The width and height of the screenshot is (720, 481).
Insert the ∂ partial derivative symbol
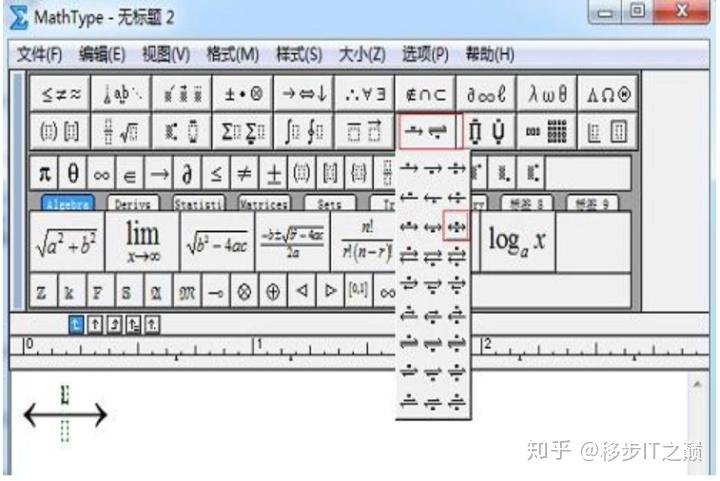point(187,173)
